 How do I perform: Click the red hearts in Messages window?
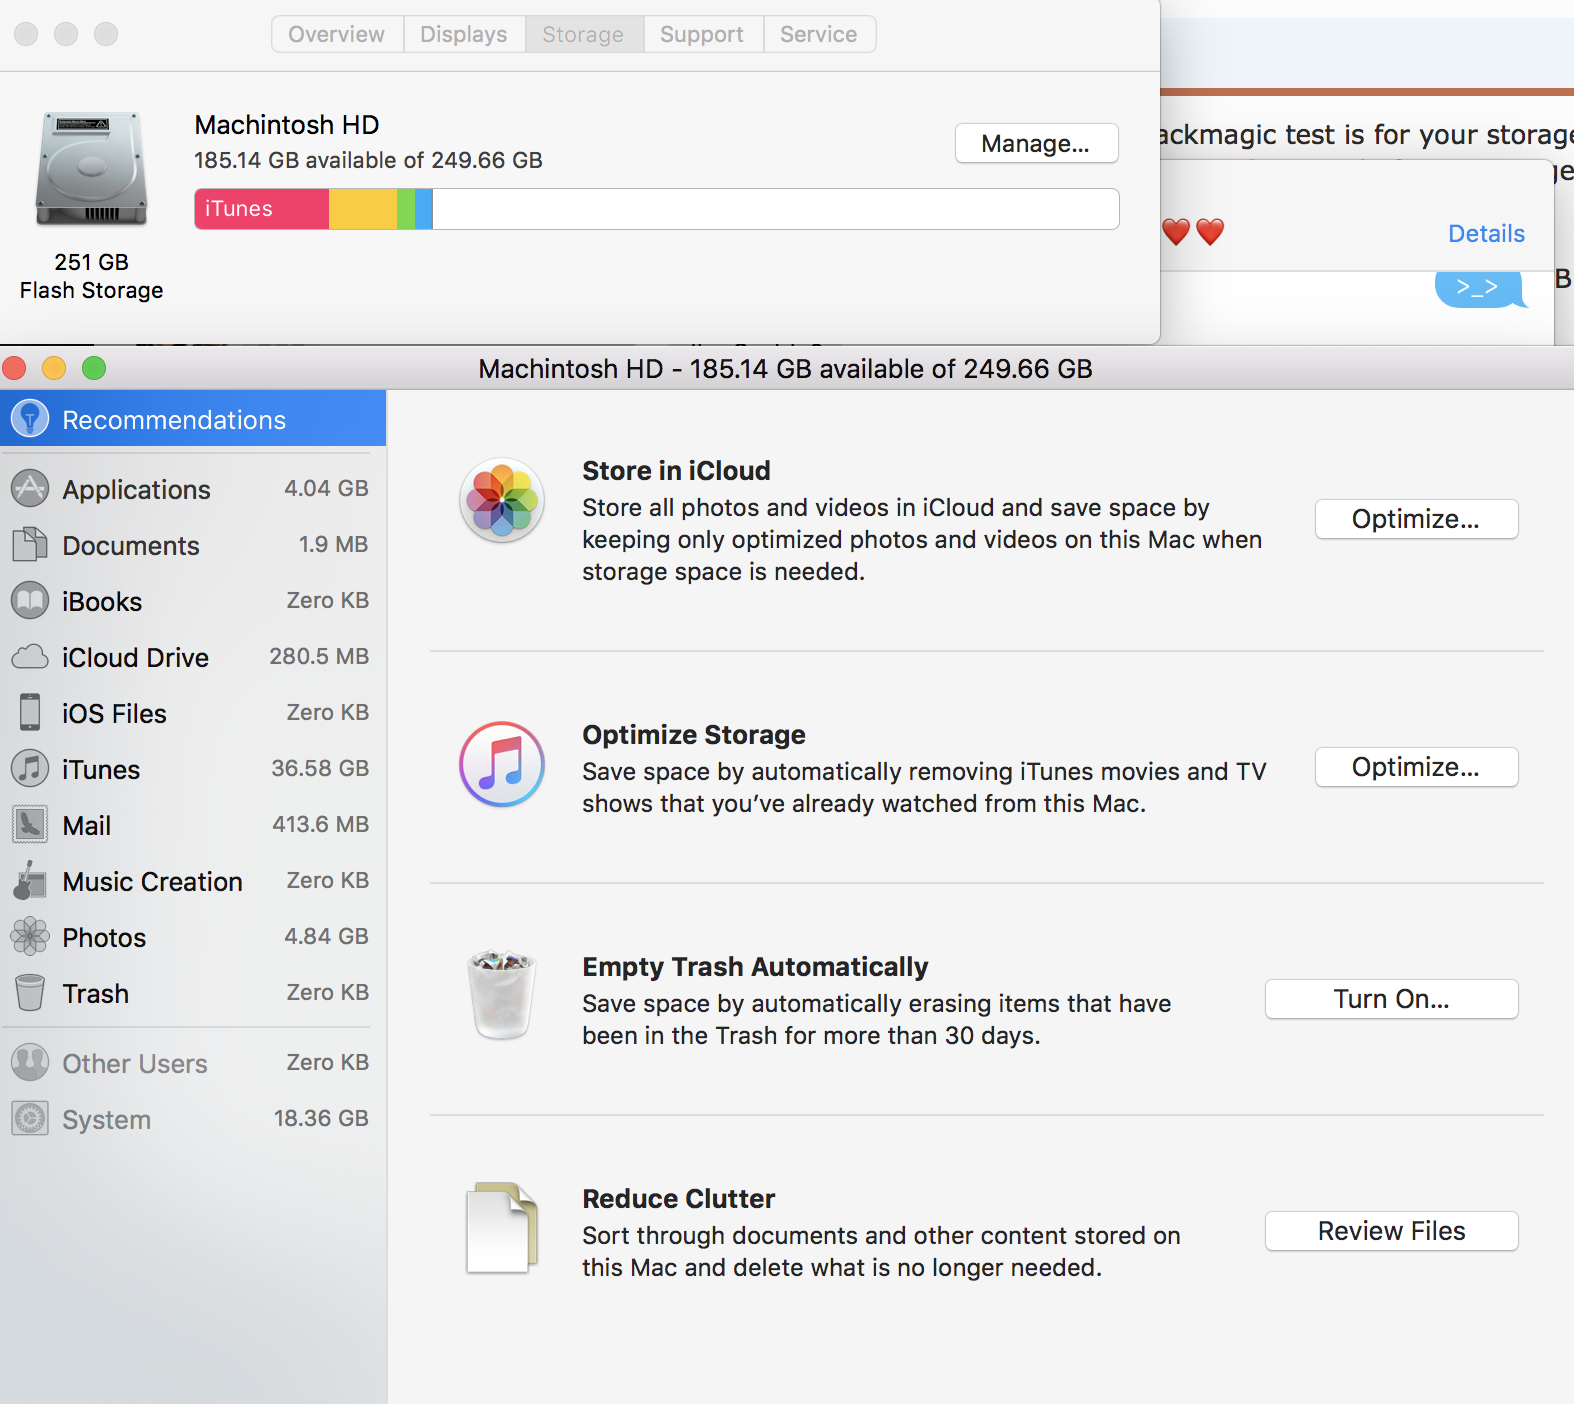(x=1193, y=232)
